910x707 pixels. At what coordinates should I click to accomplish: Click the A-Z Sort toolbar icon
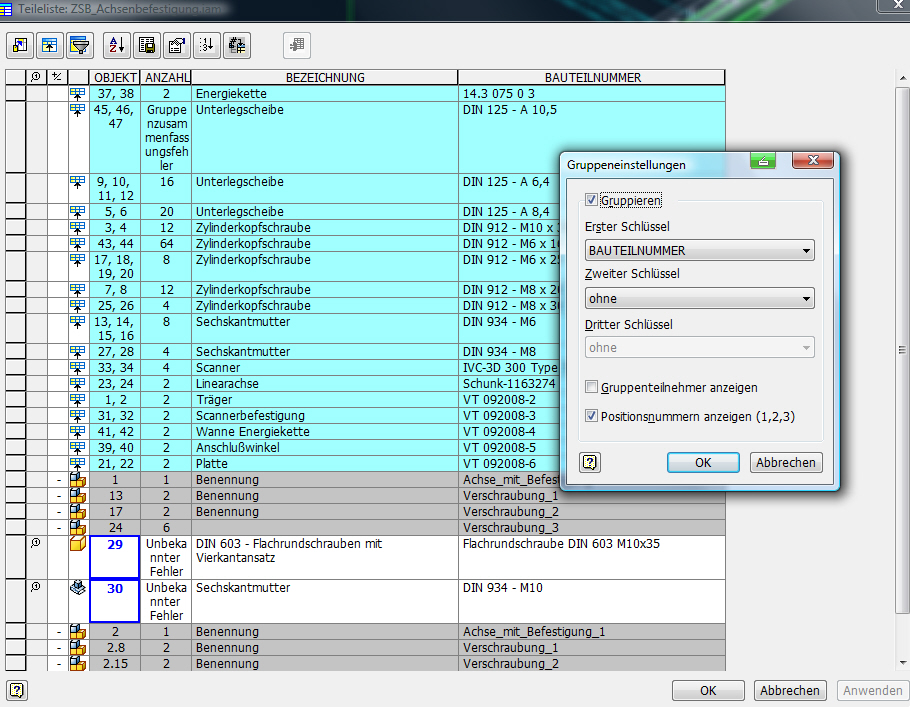pos(117,45)
